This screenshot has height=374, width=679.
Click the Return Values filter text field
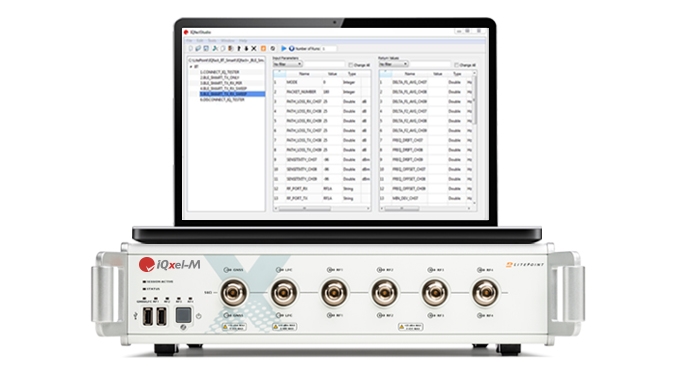tap(430, 64)
